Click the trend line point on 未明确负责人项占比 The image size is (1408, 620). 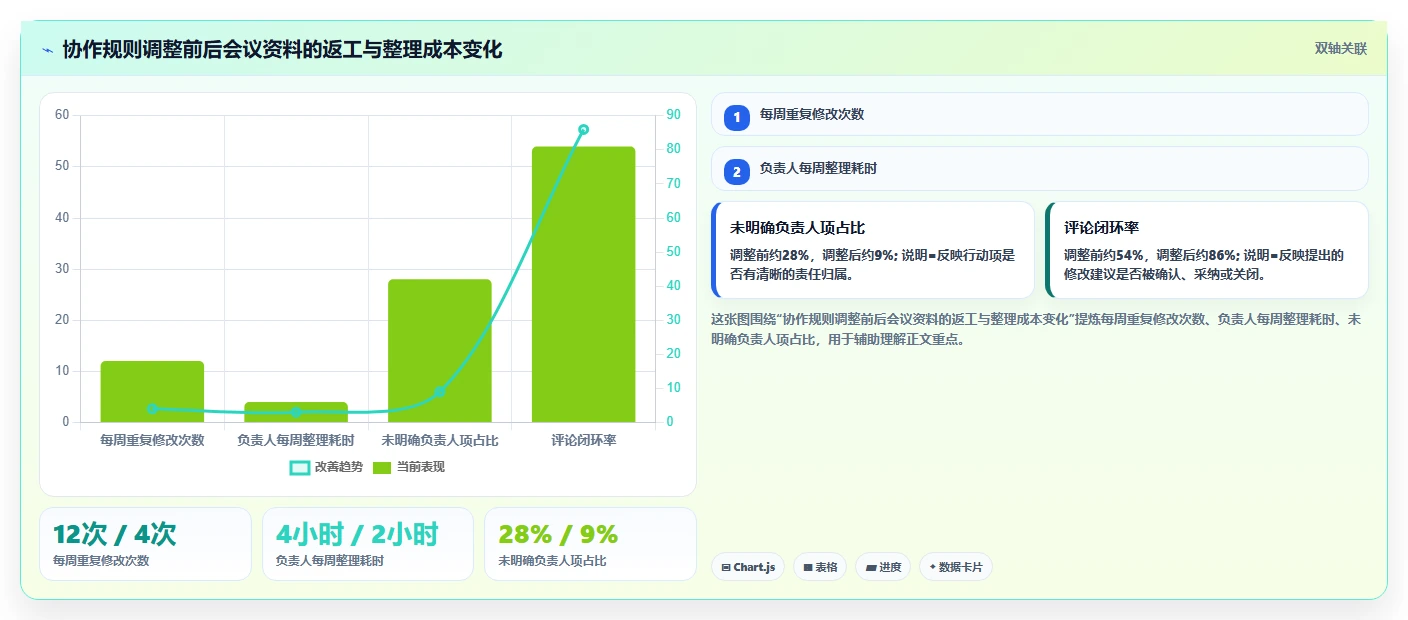point(440,391)
